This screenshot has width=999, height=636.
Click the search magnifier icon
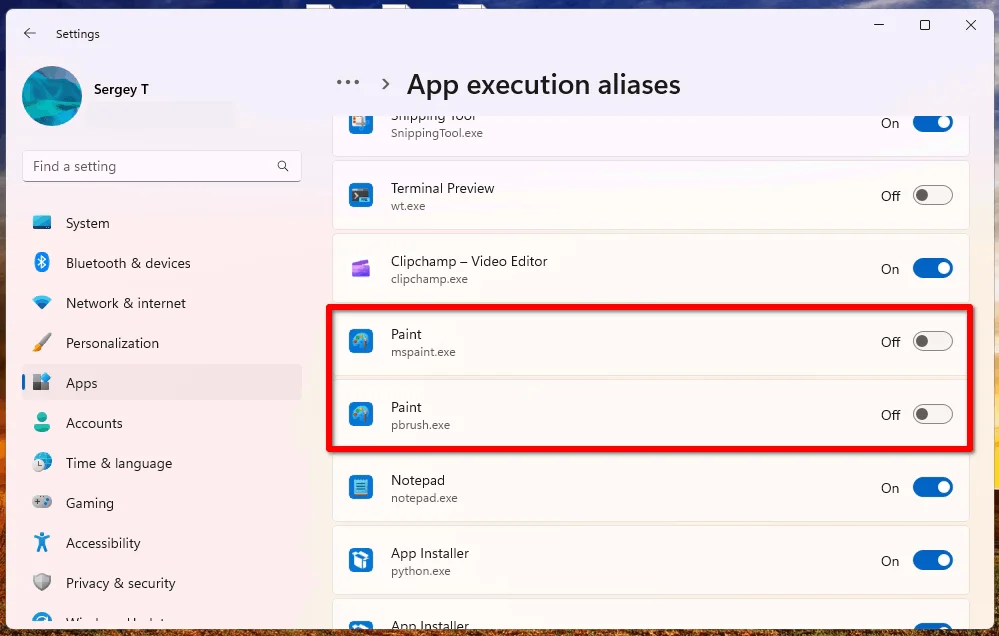click(283, 166)
